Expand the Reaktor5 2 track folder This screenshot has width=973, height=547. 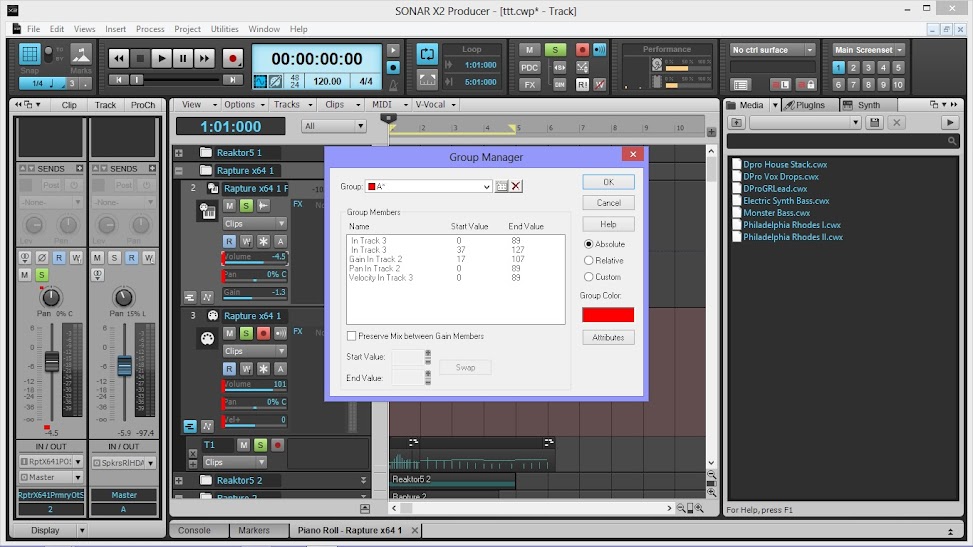pos(179,481)
